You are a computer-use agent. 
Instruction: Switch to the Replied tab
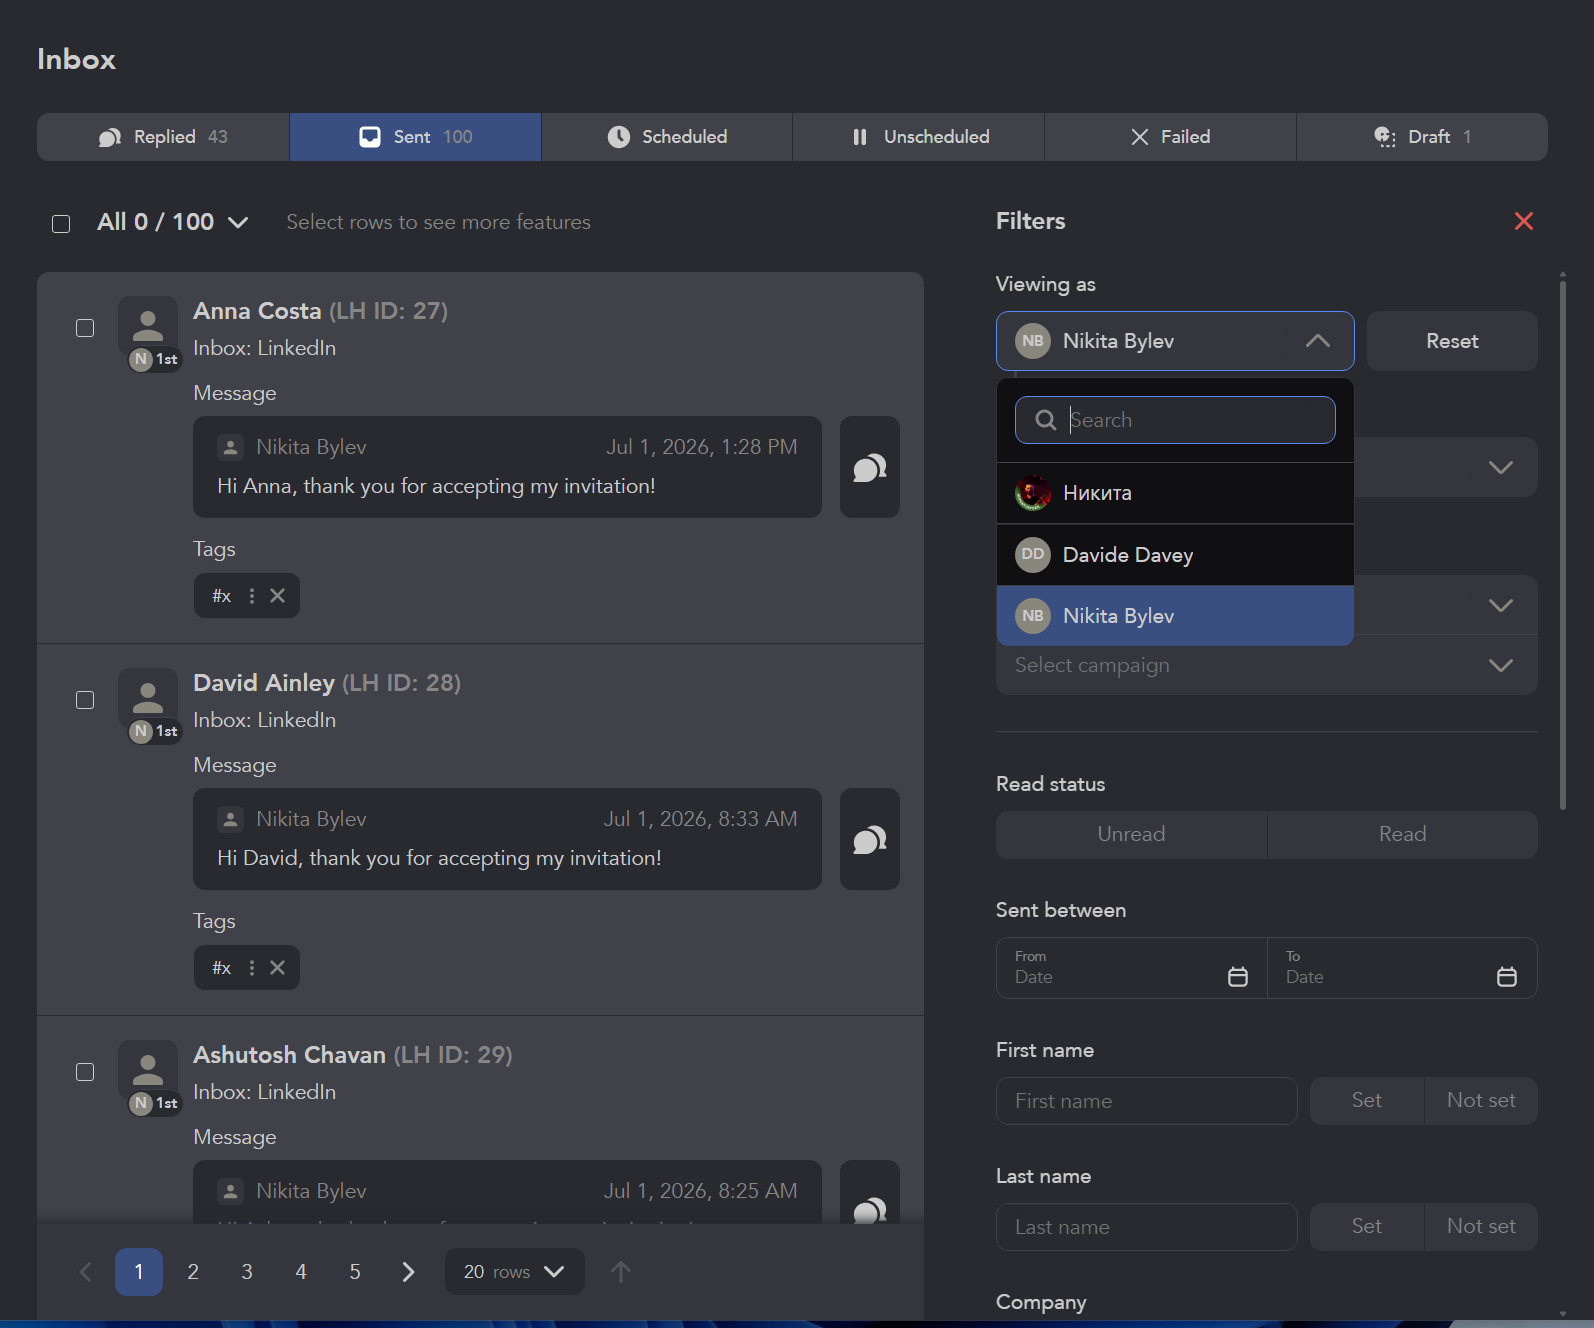click(163, 137)
